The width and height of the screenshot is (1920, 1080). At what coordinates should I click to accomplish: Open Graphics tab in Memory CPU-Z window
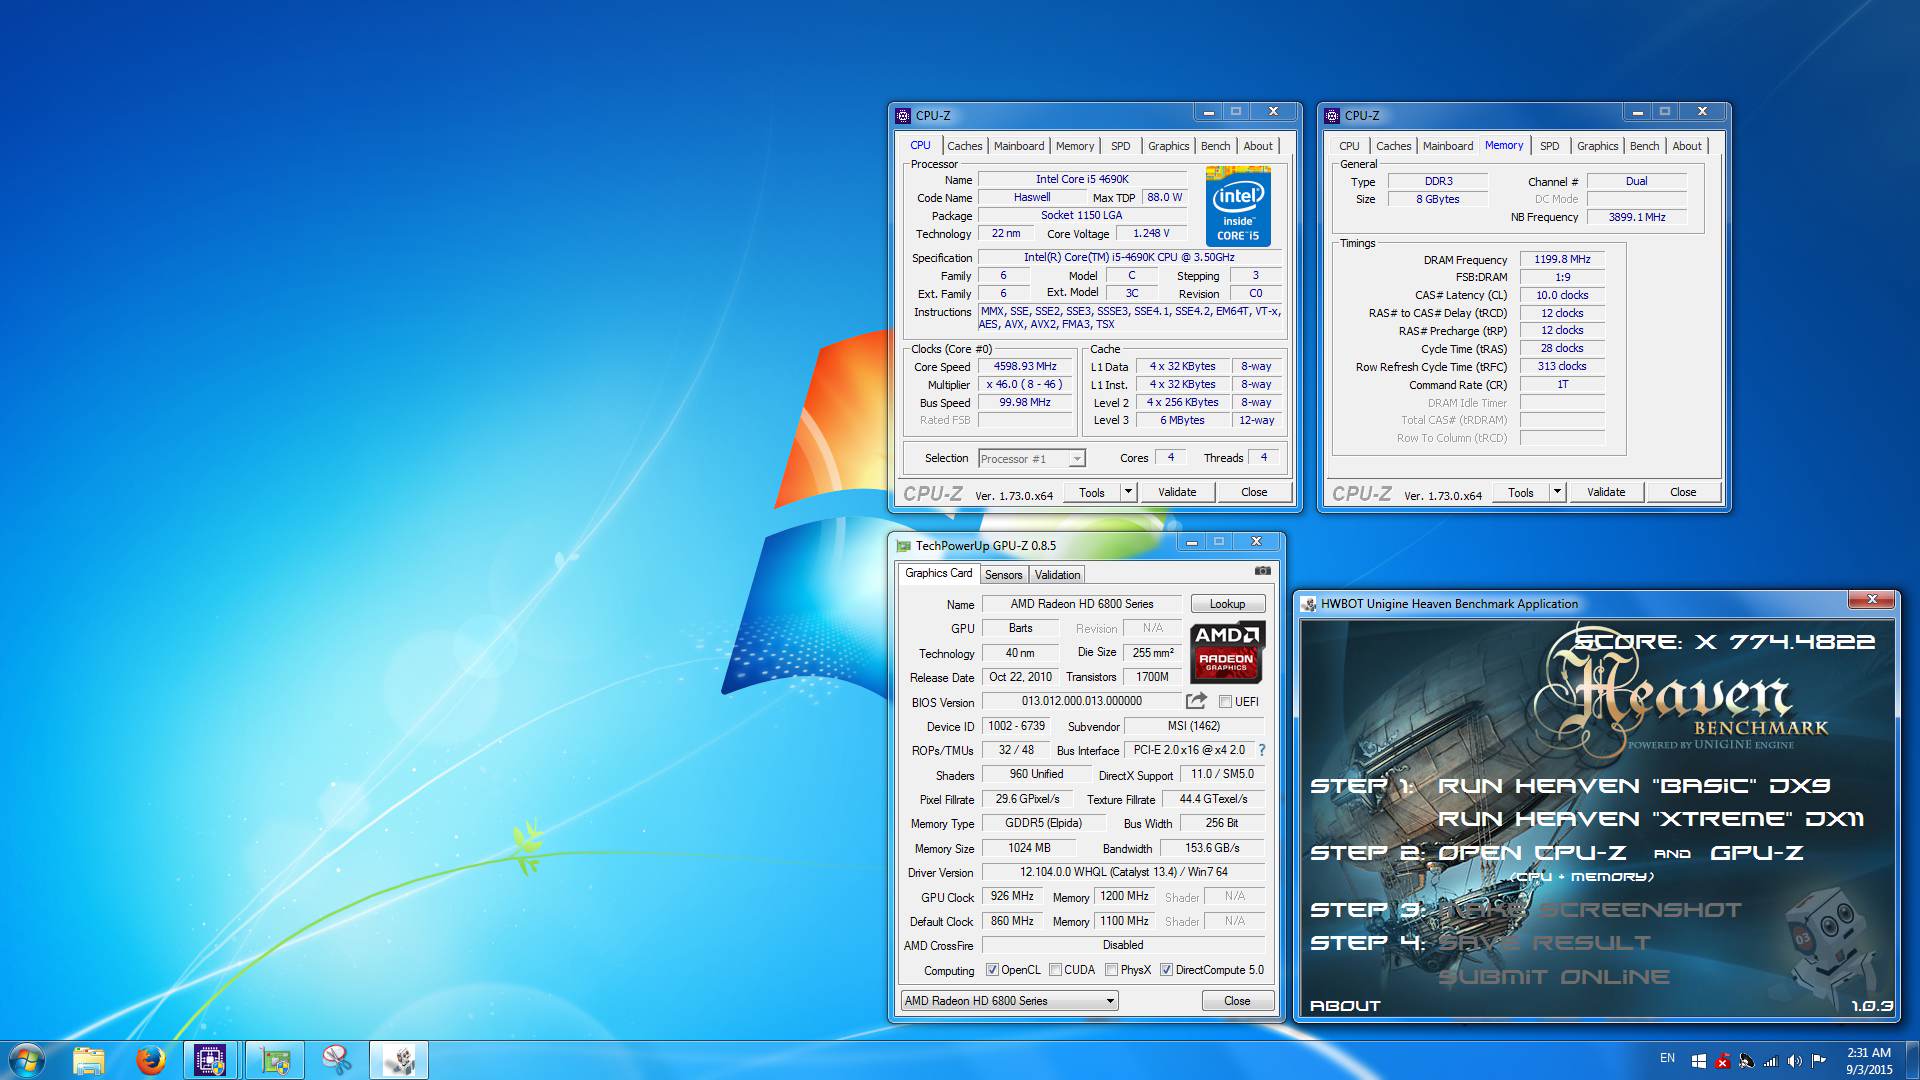1597,146
